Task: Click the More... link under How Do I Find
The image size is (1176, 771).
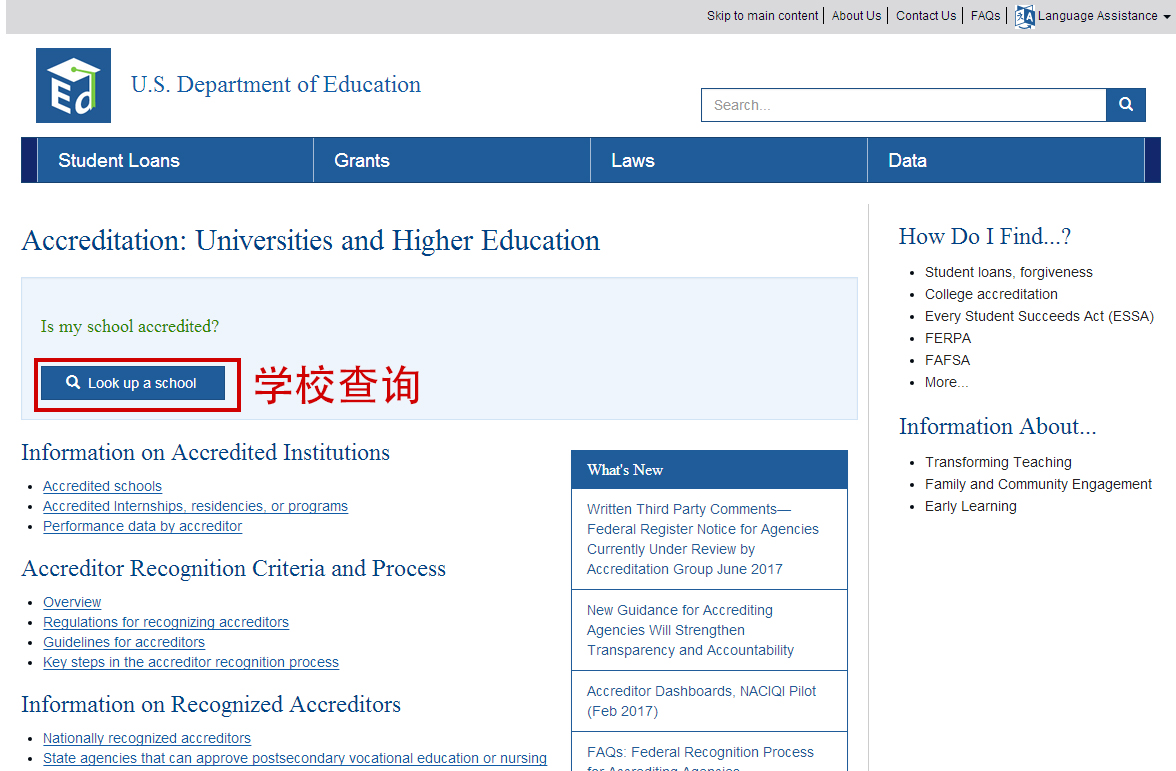Action: coord(946,382)
